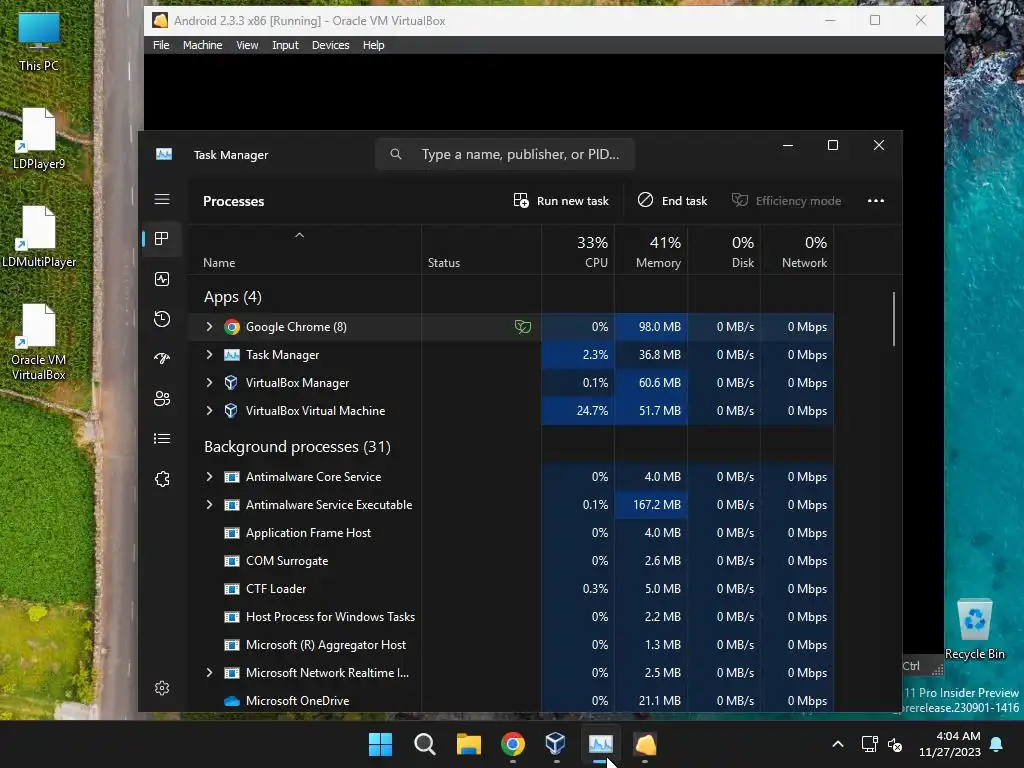The height and width of the screenshot is (768, 1024).
Task: Sort processes by Network column
Action: [x=797, y=251]
